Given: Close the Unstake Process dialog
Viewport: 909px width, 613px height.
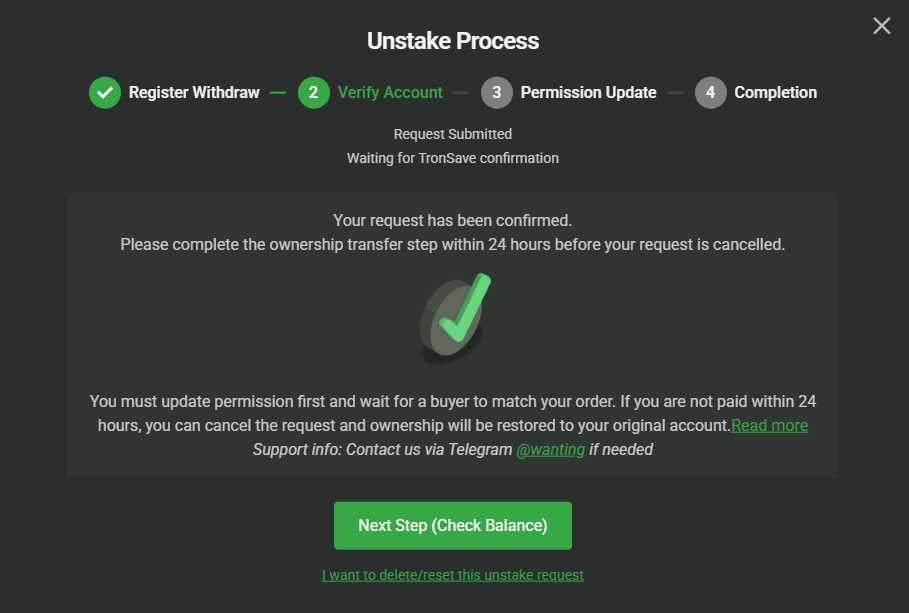Looking at the screenshot, I should (x=881, y=26).
